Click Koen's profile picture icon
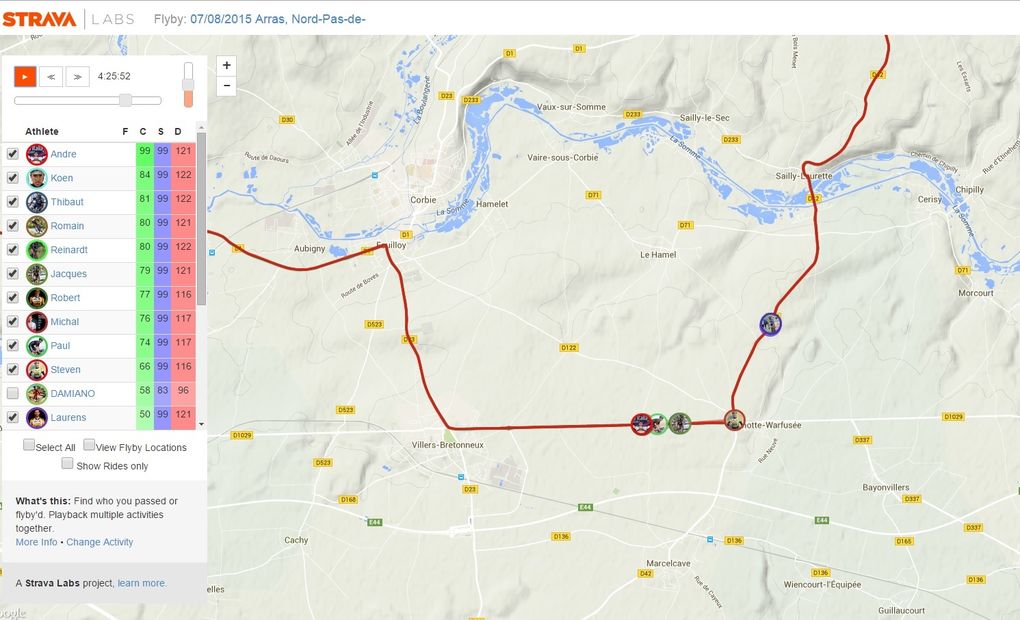This screenshot has height=620, width=1020. 36,178
